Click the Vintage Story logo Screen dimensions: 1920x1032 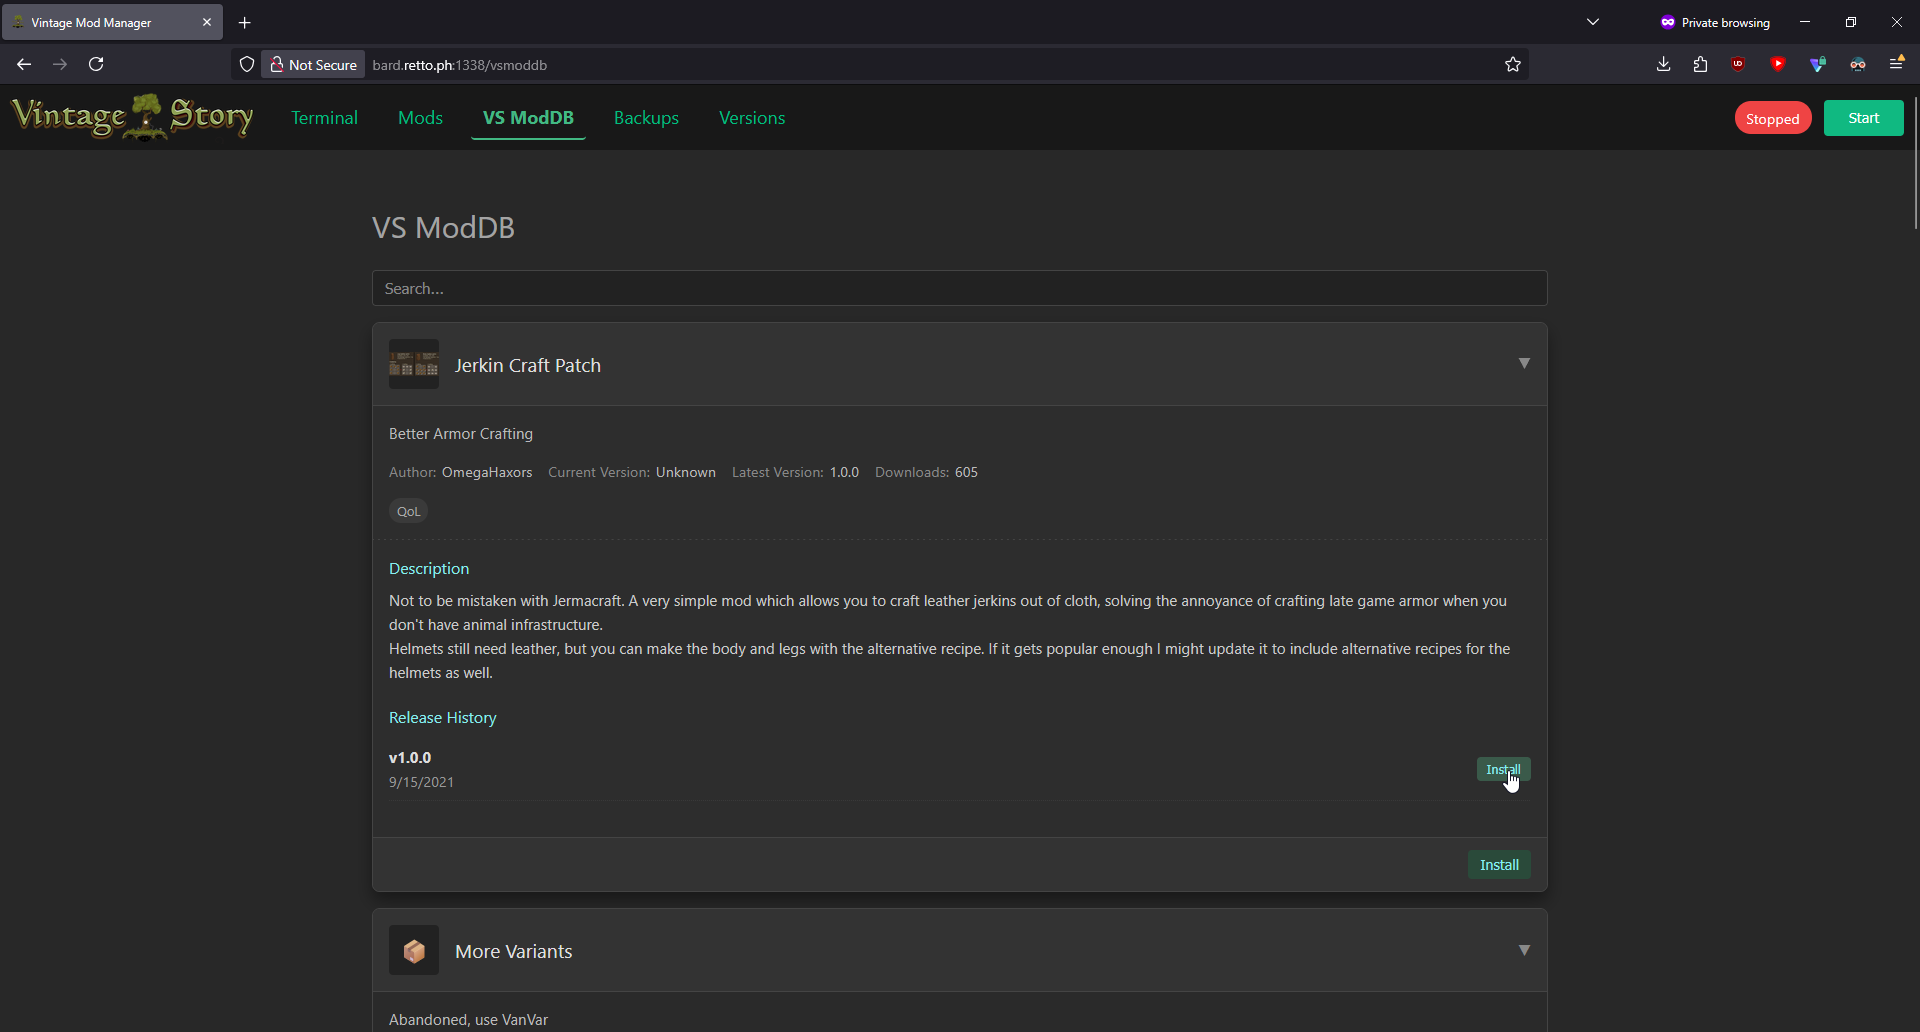pyautogui.click(x=132, y=117)
